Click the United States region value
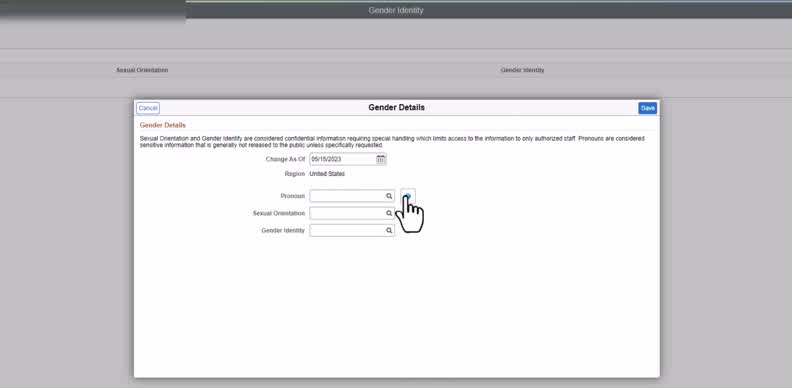The image size is (792, 388). click(327, 174)
